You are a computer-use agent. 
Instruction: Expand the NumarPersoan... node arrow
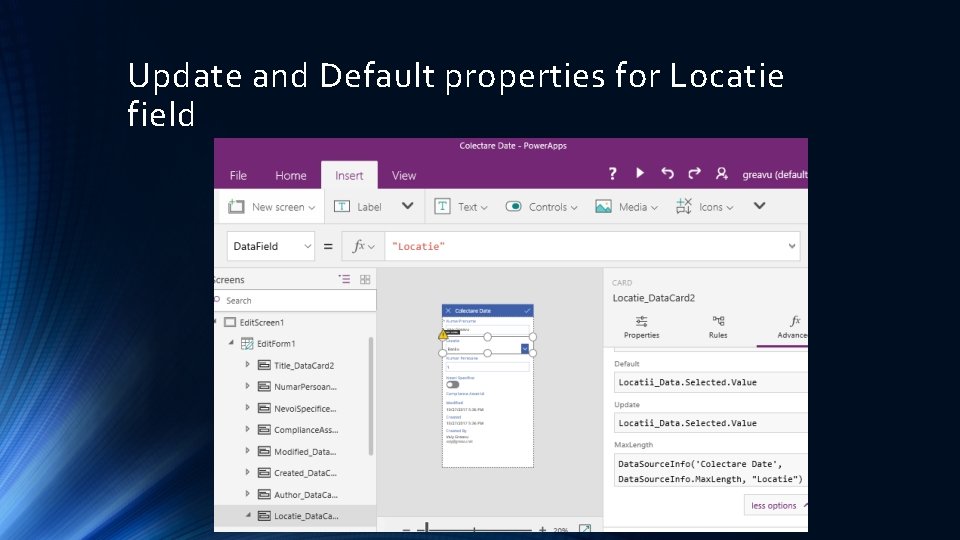(247, 386)
